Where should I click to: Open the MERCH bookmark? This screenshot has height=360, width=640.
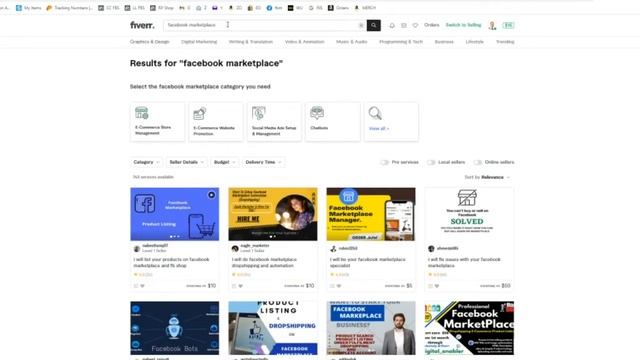(365, 8)
